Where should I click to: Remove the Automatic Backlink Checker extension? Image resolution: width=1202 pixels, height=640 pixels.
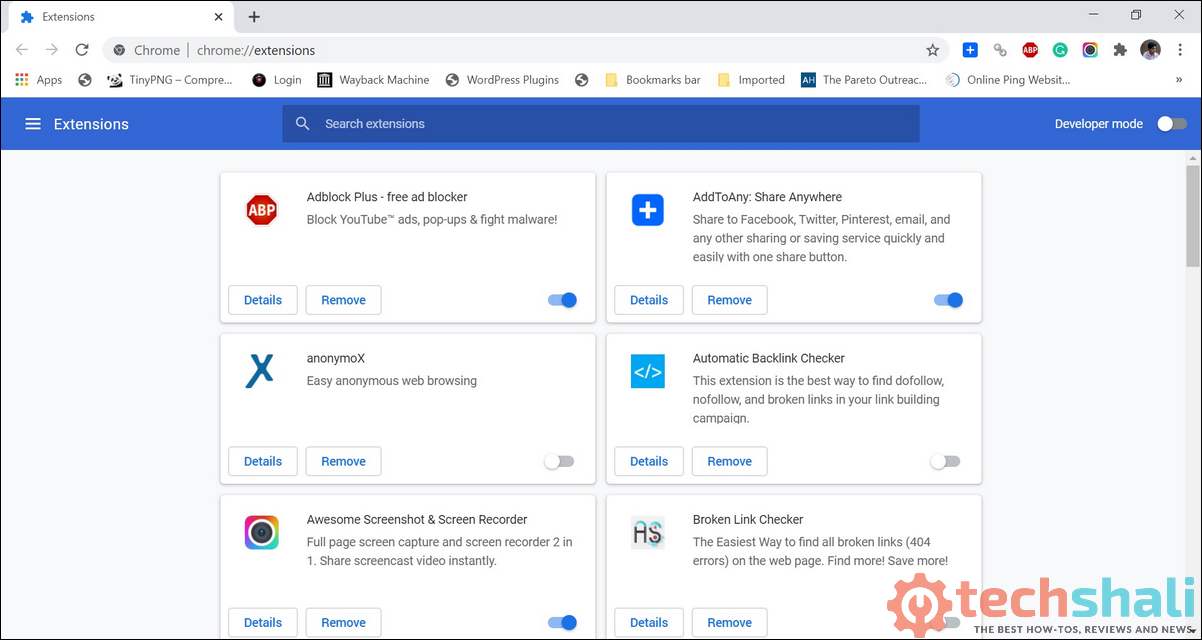pyautogui.click(x=729, y=461)
